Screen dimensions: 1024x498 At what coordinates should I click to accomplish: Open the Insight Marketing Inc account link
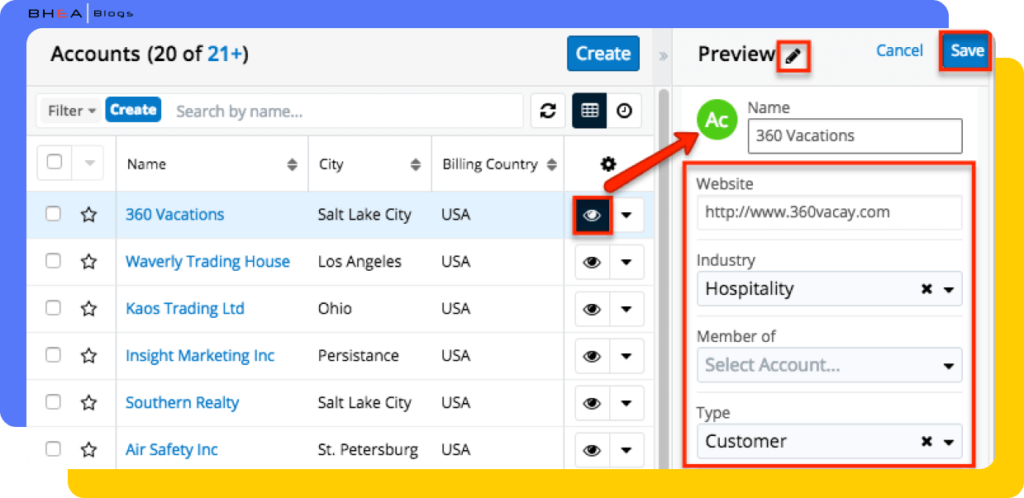click(200, 356)
